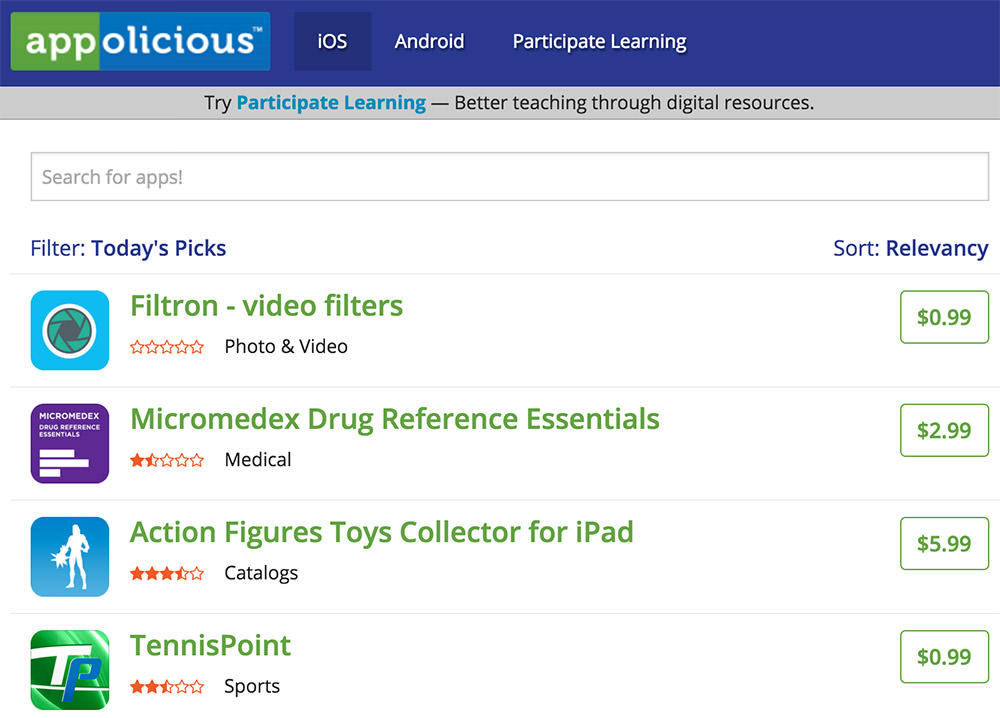Open Participate Learning in the navigation bar
1000x718 pixels.
pyautogui.click(x=599, y=41)
